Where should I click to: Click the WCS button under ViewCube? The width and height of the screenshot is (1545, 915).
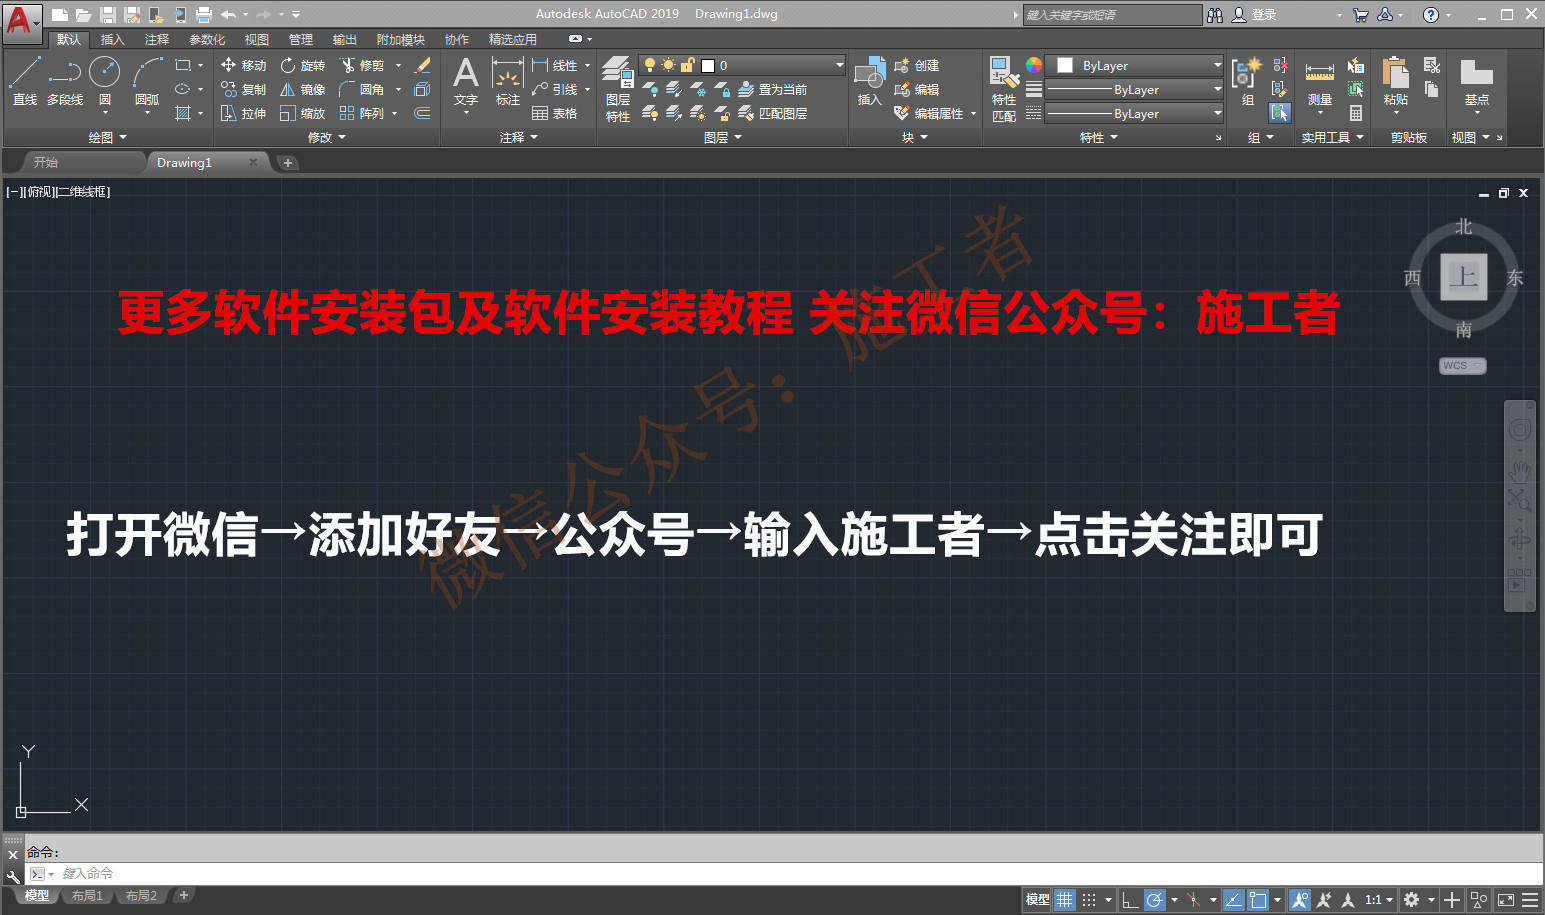click(x=1462, y=366)
